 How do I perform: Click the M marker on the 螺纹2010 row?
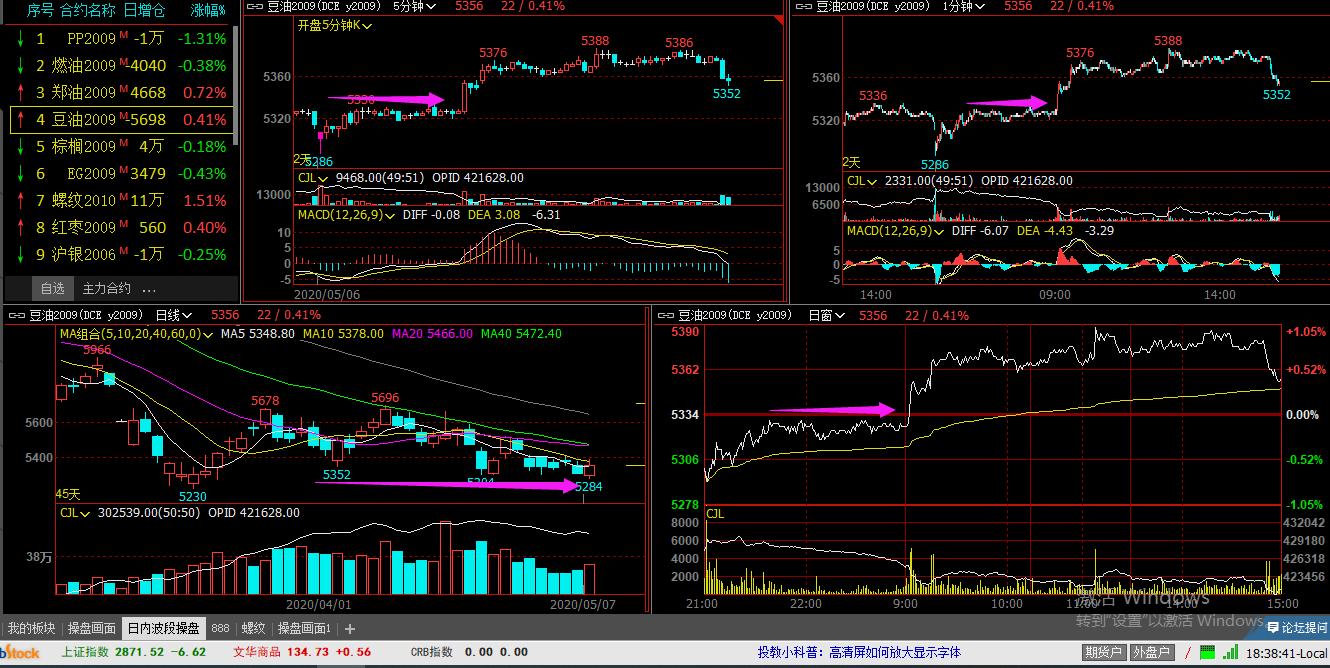(123, 198)
